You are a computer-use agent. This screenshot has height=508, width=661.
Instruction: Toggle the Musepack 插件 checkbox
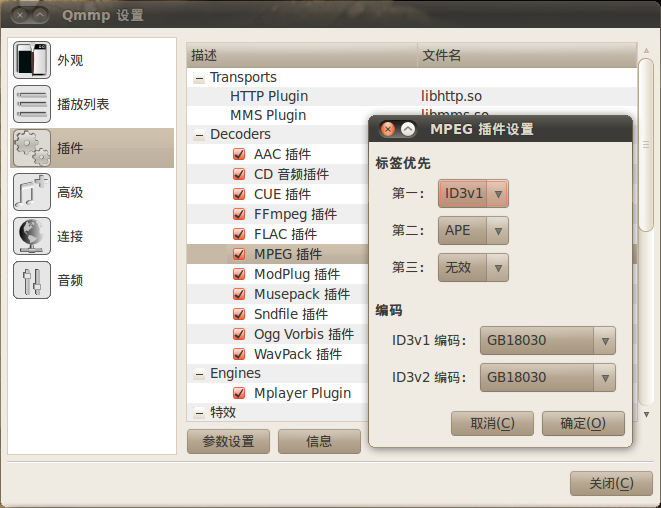tap(239, 294)
